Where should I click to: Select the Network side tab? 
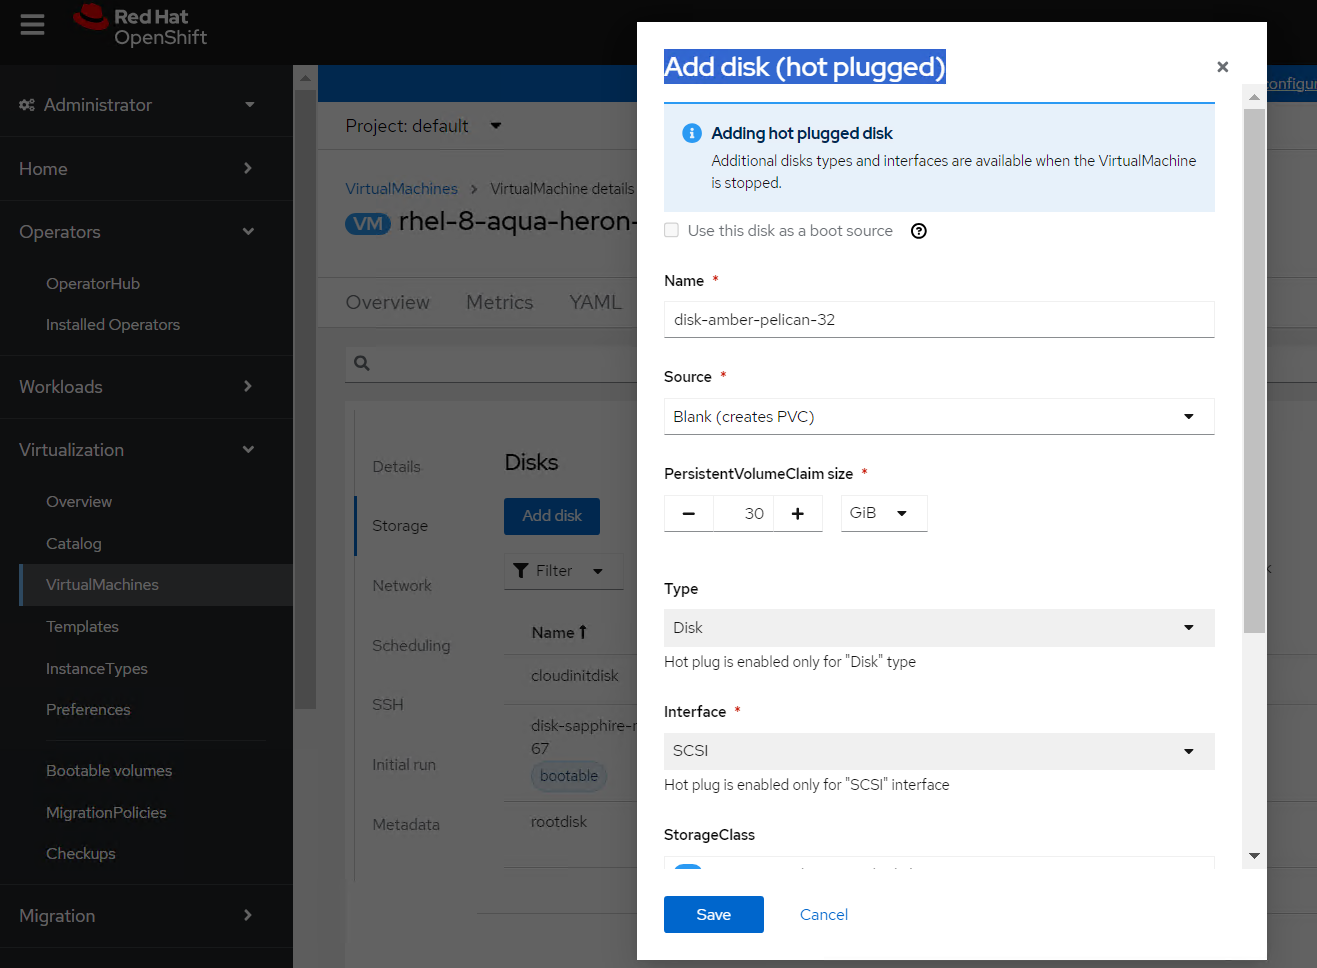tap(402, 586)
